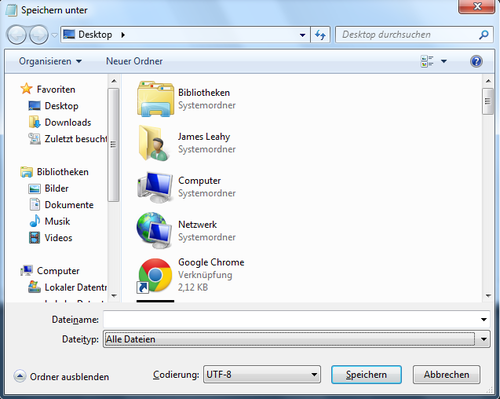Open the address bar history dropdown
The width and height of the screenshot is (500, 399).
[302, 35]
